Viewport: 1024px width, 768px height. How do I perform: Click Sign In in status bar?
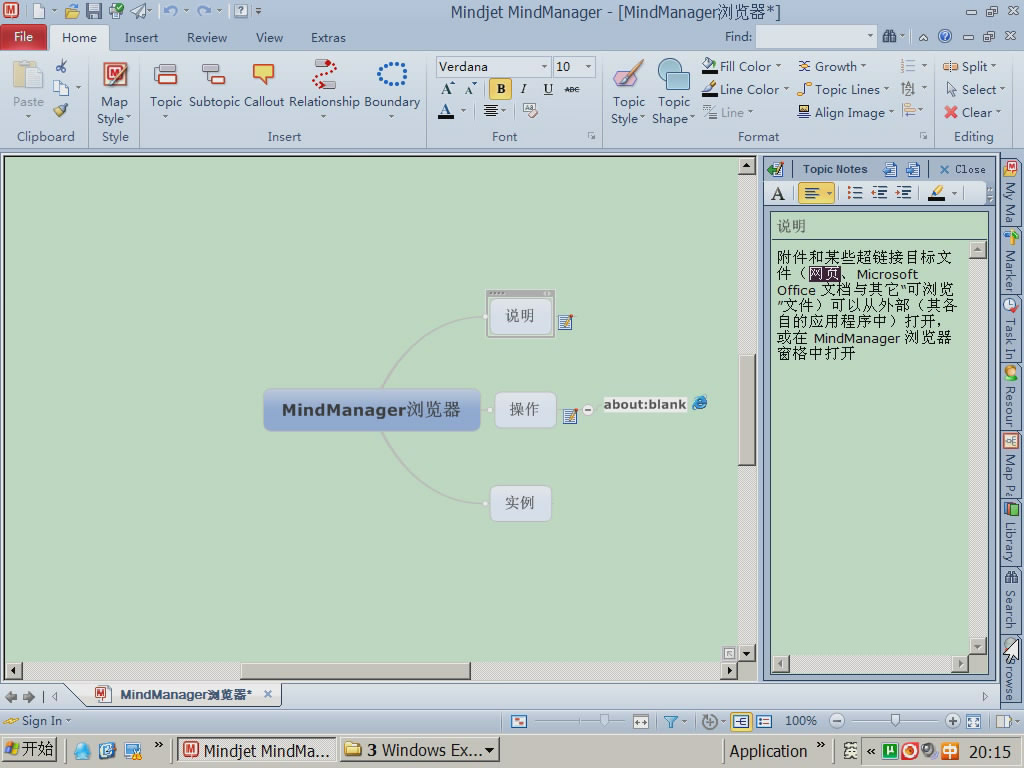37,721
